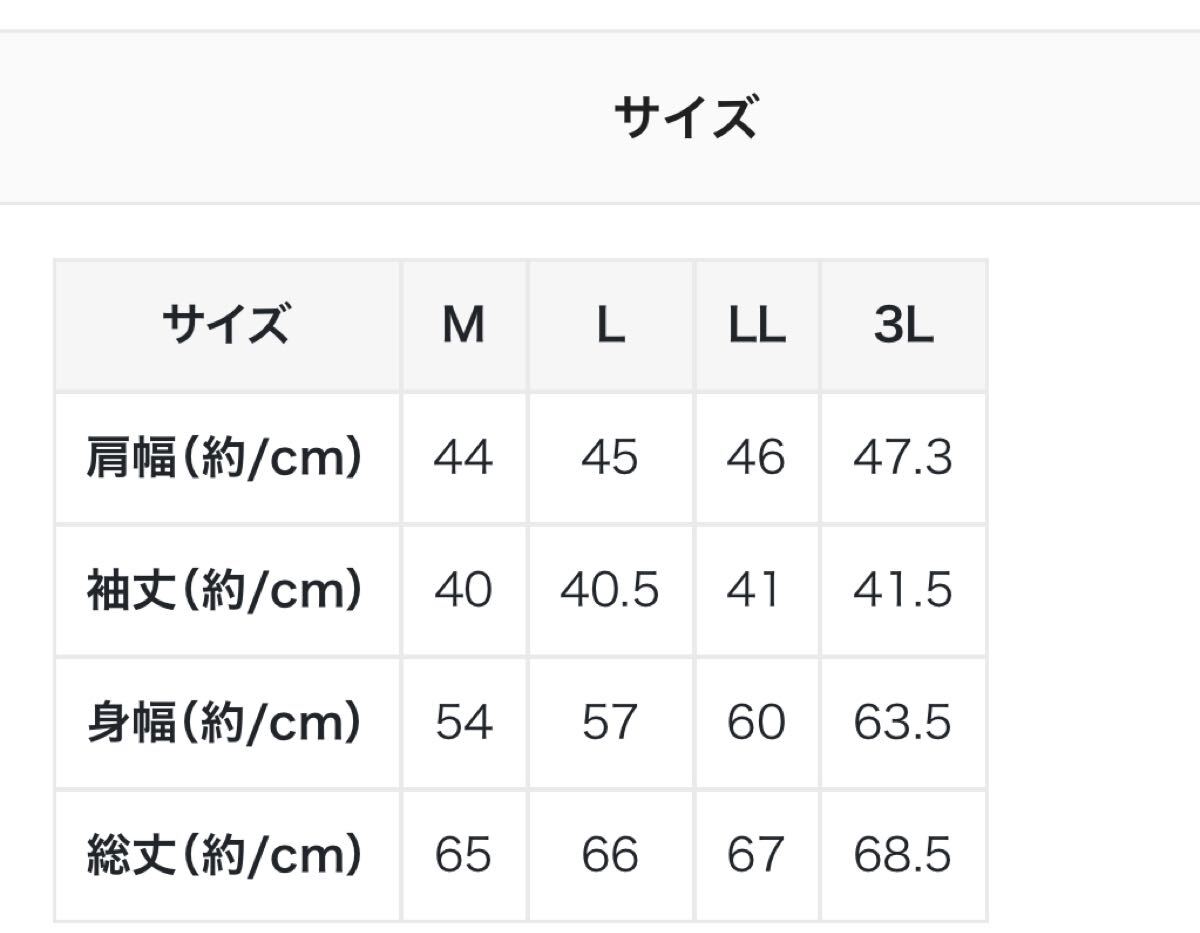Click the LL sleeve length value 41
1200x933 pixels.
point(754,590)
